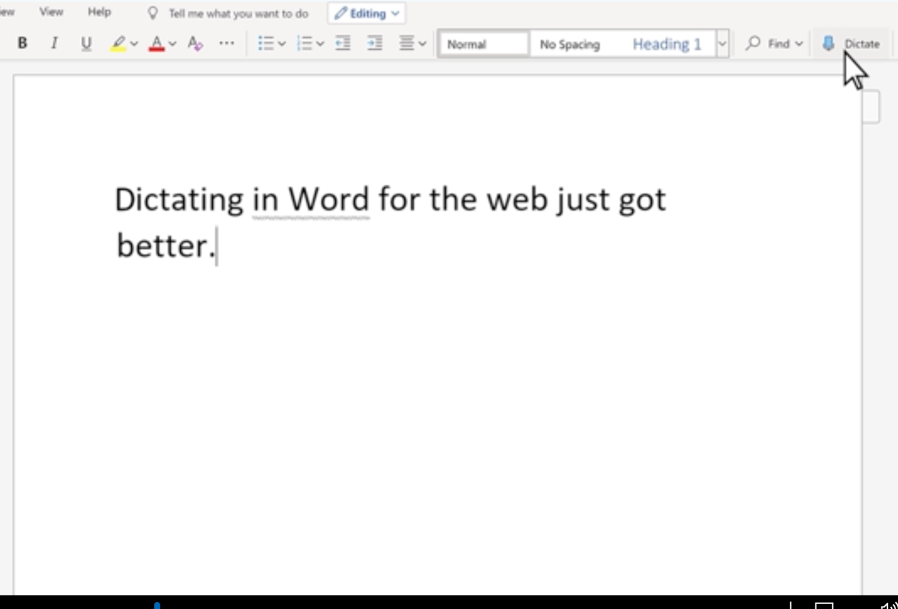Select the Normal style
This screenshot has width=898, height=609.
[x=483, y=44]
